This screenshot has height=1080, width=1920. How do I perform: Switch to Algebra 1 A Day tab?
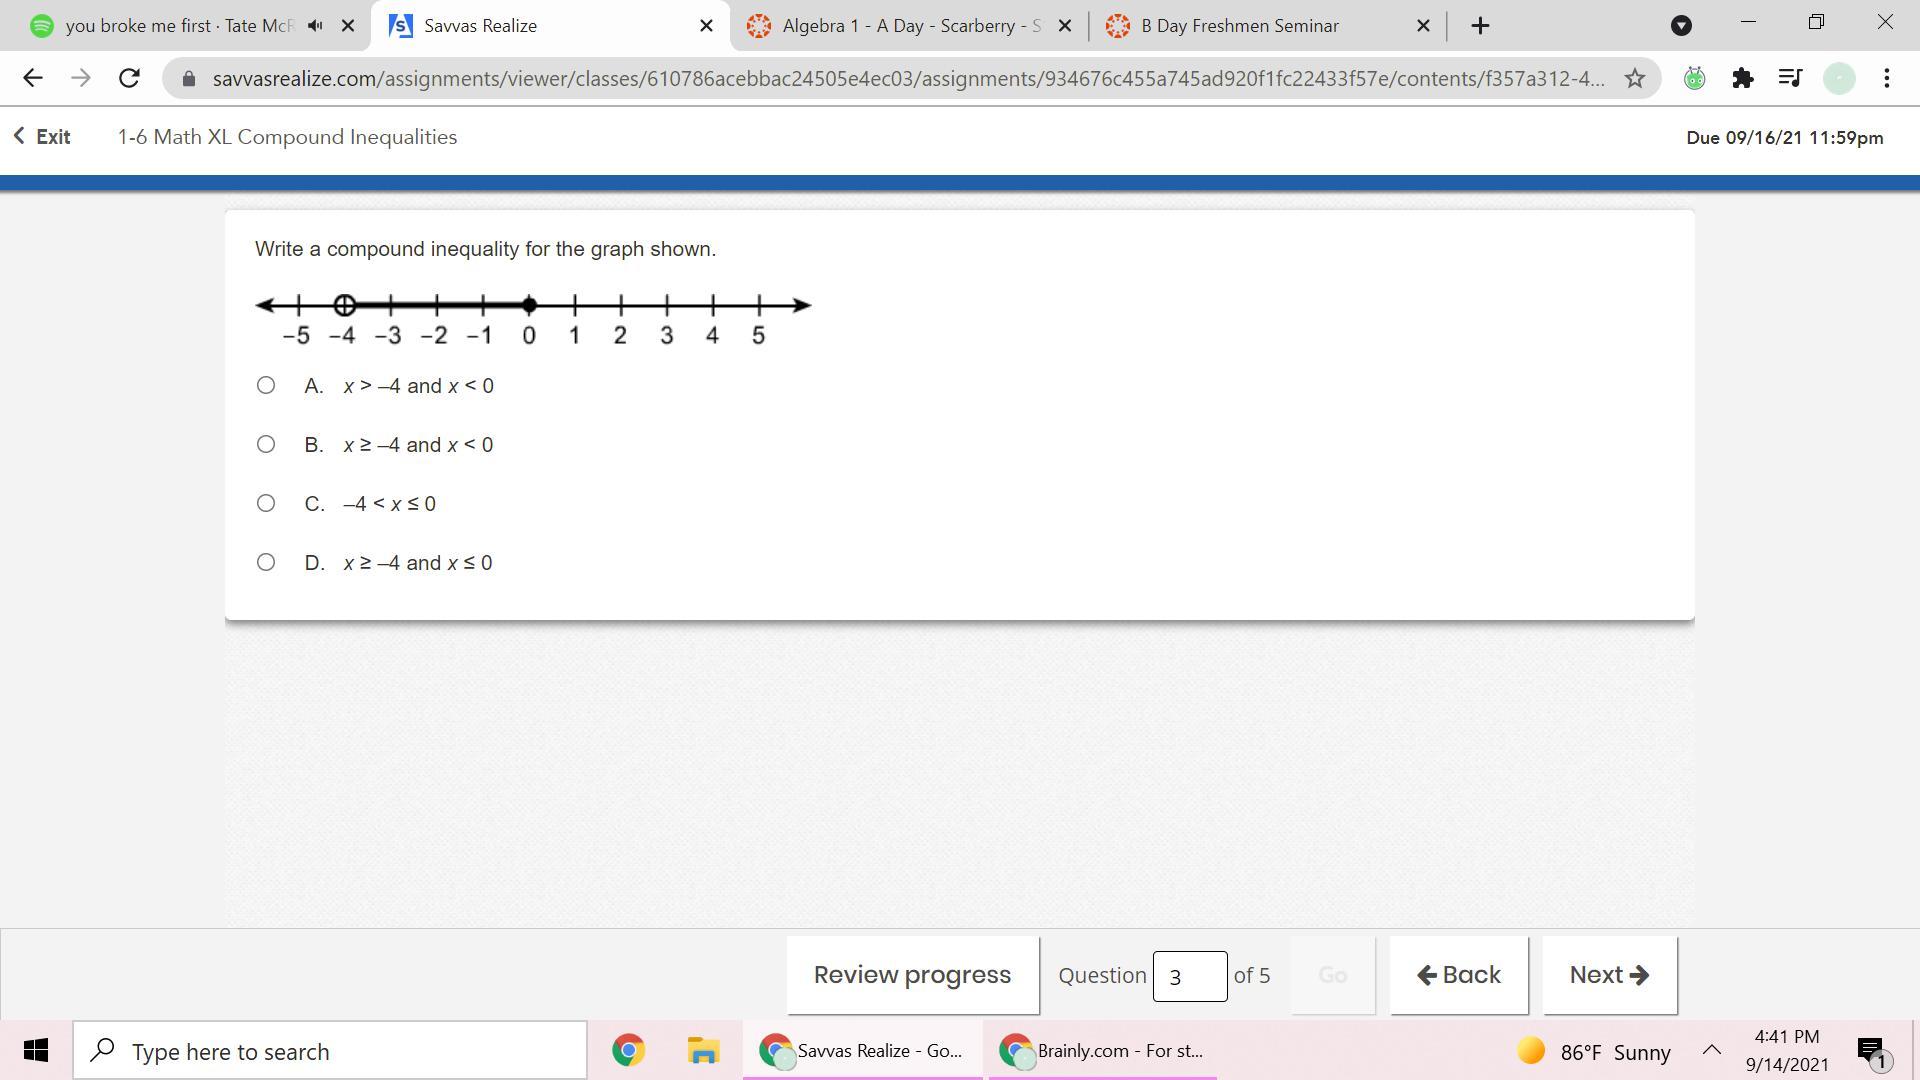(908, 26)
